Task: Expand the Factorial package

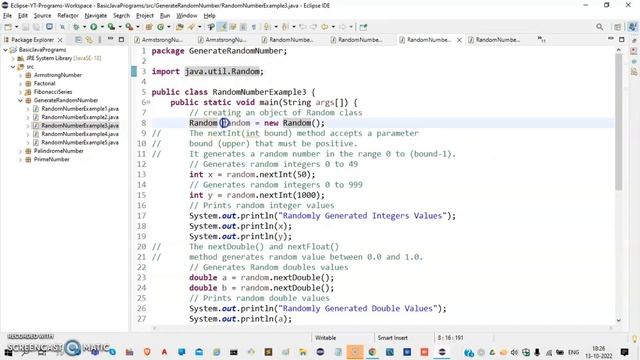Action: [x=20, y=84]
